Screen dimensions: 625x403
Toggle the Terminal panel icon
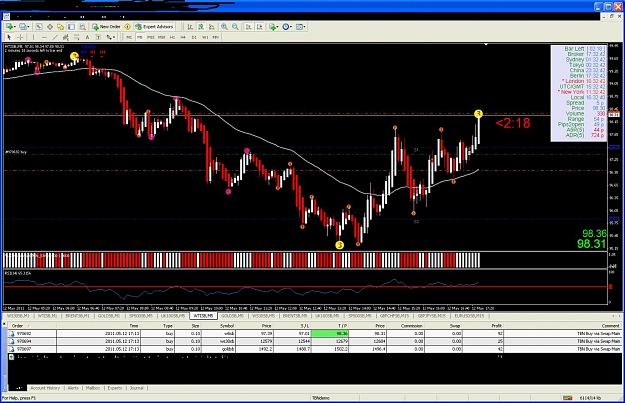71,27
